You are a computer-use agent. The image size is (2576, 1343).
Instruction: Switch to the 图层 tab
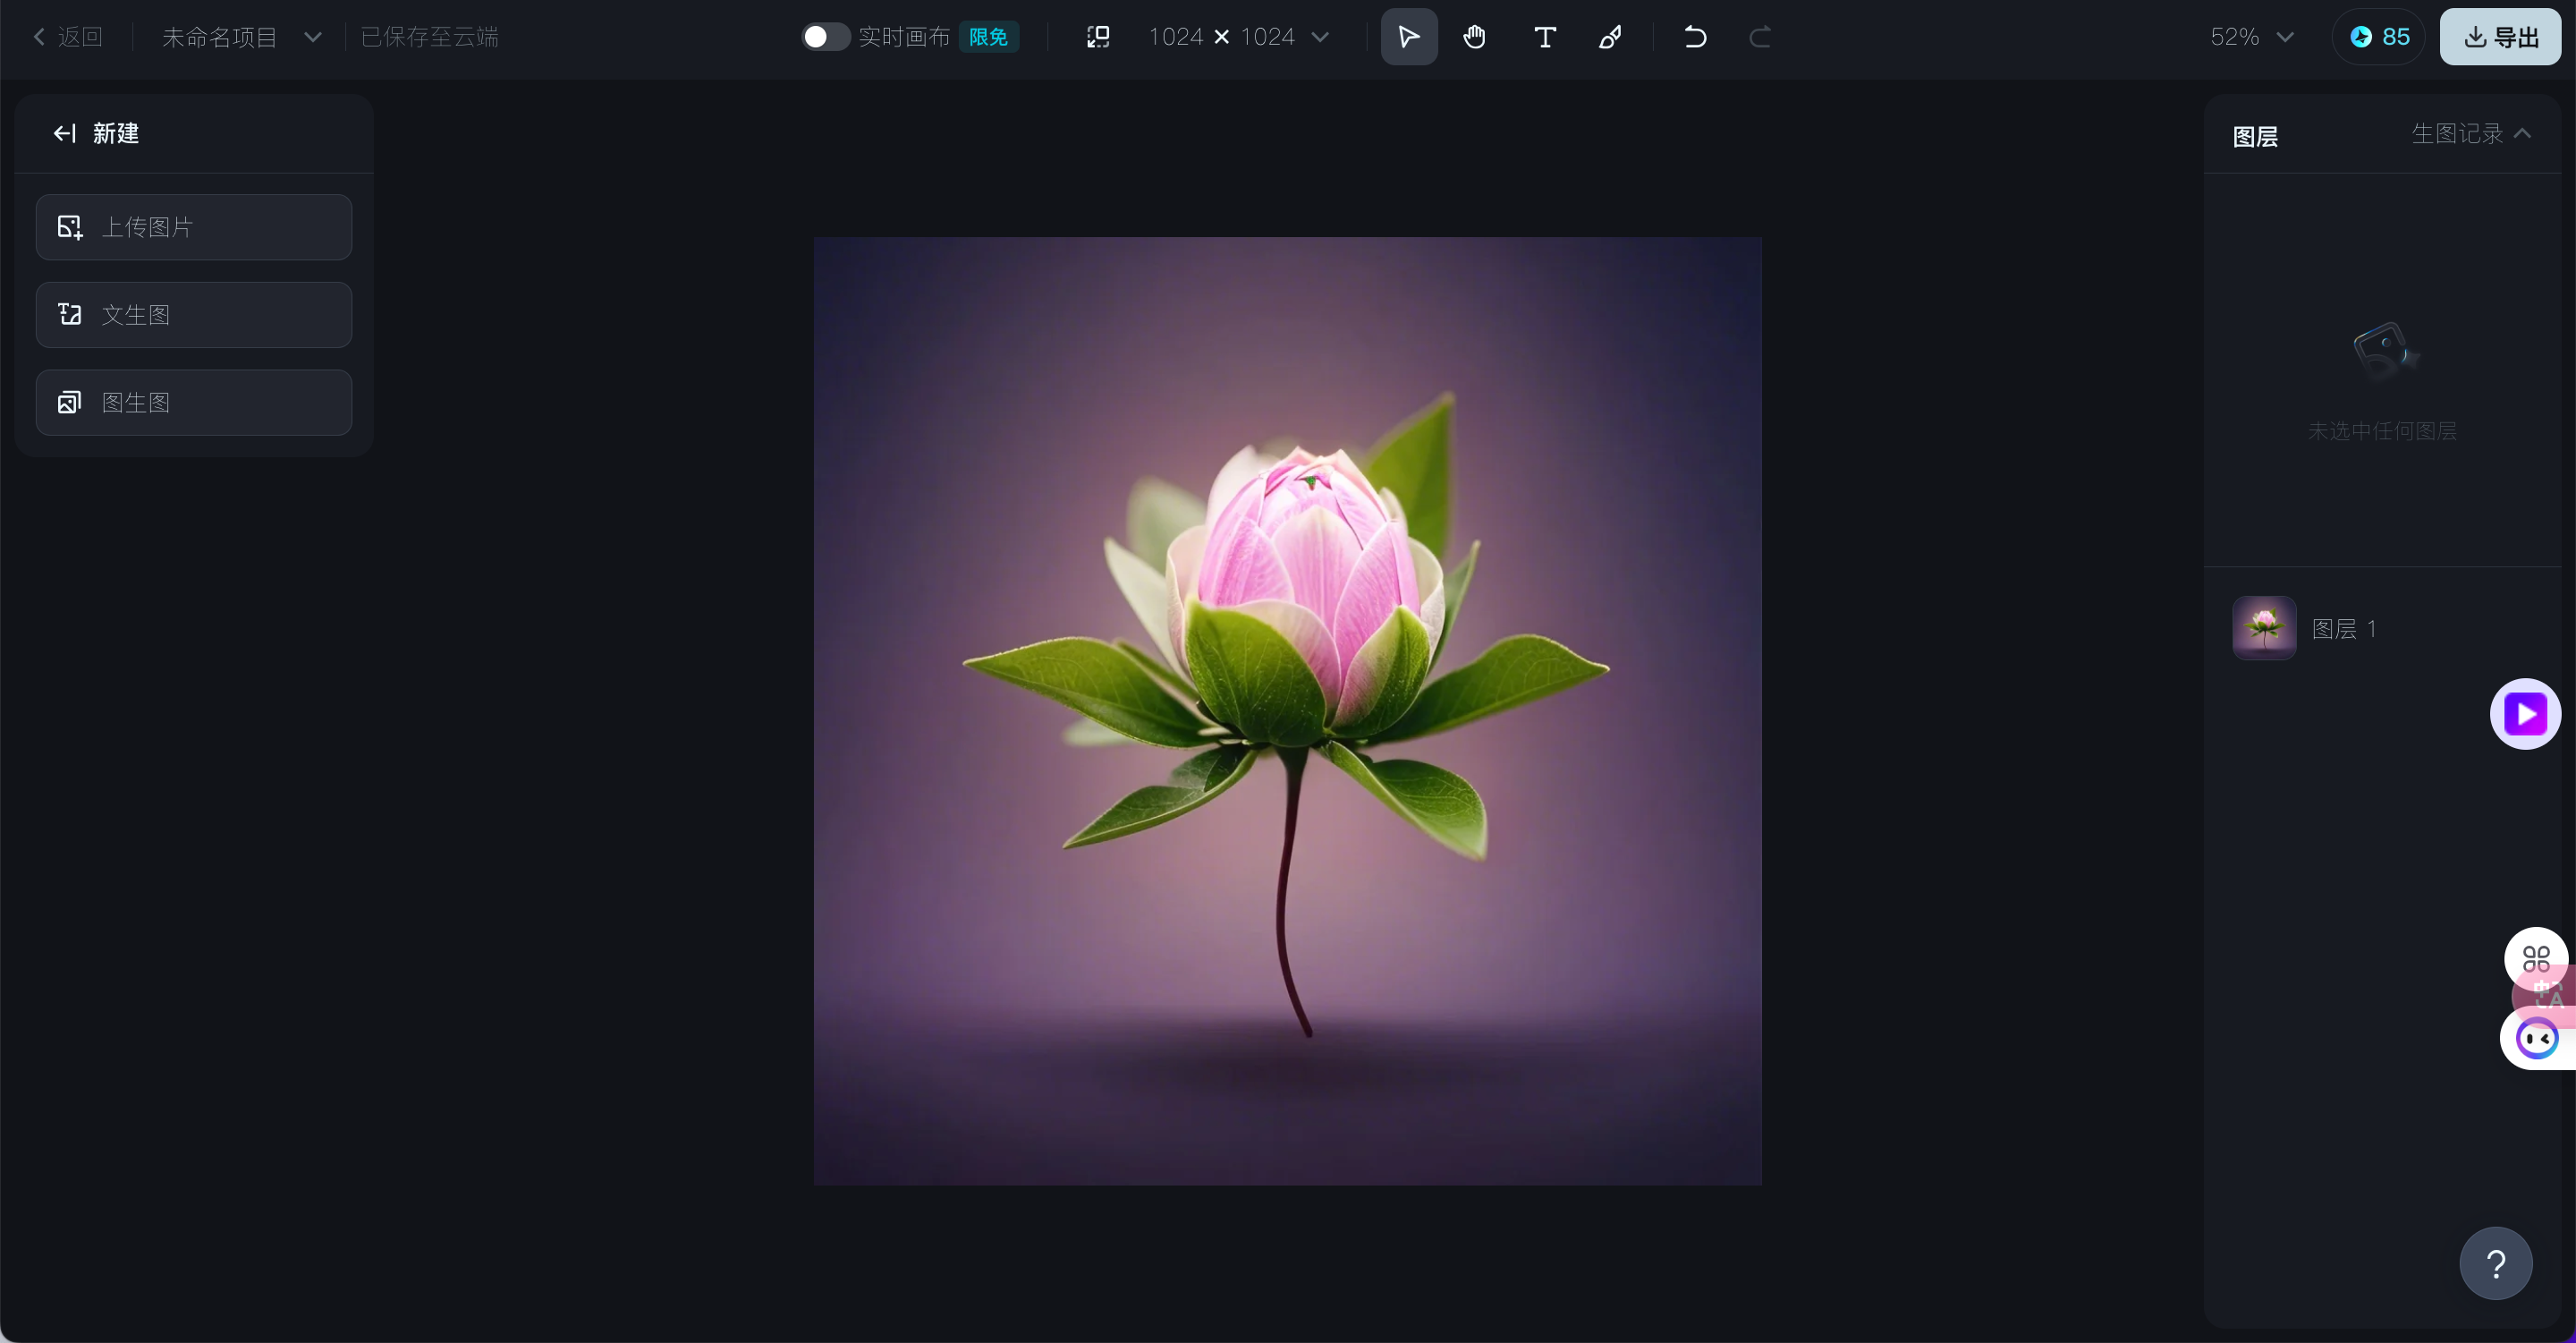point(2255,136)
